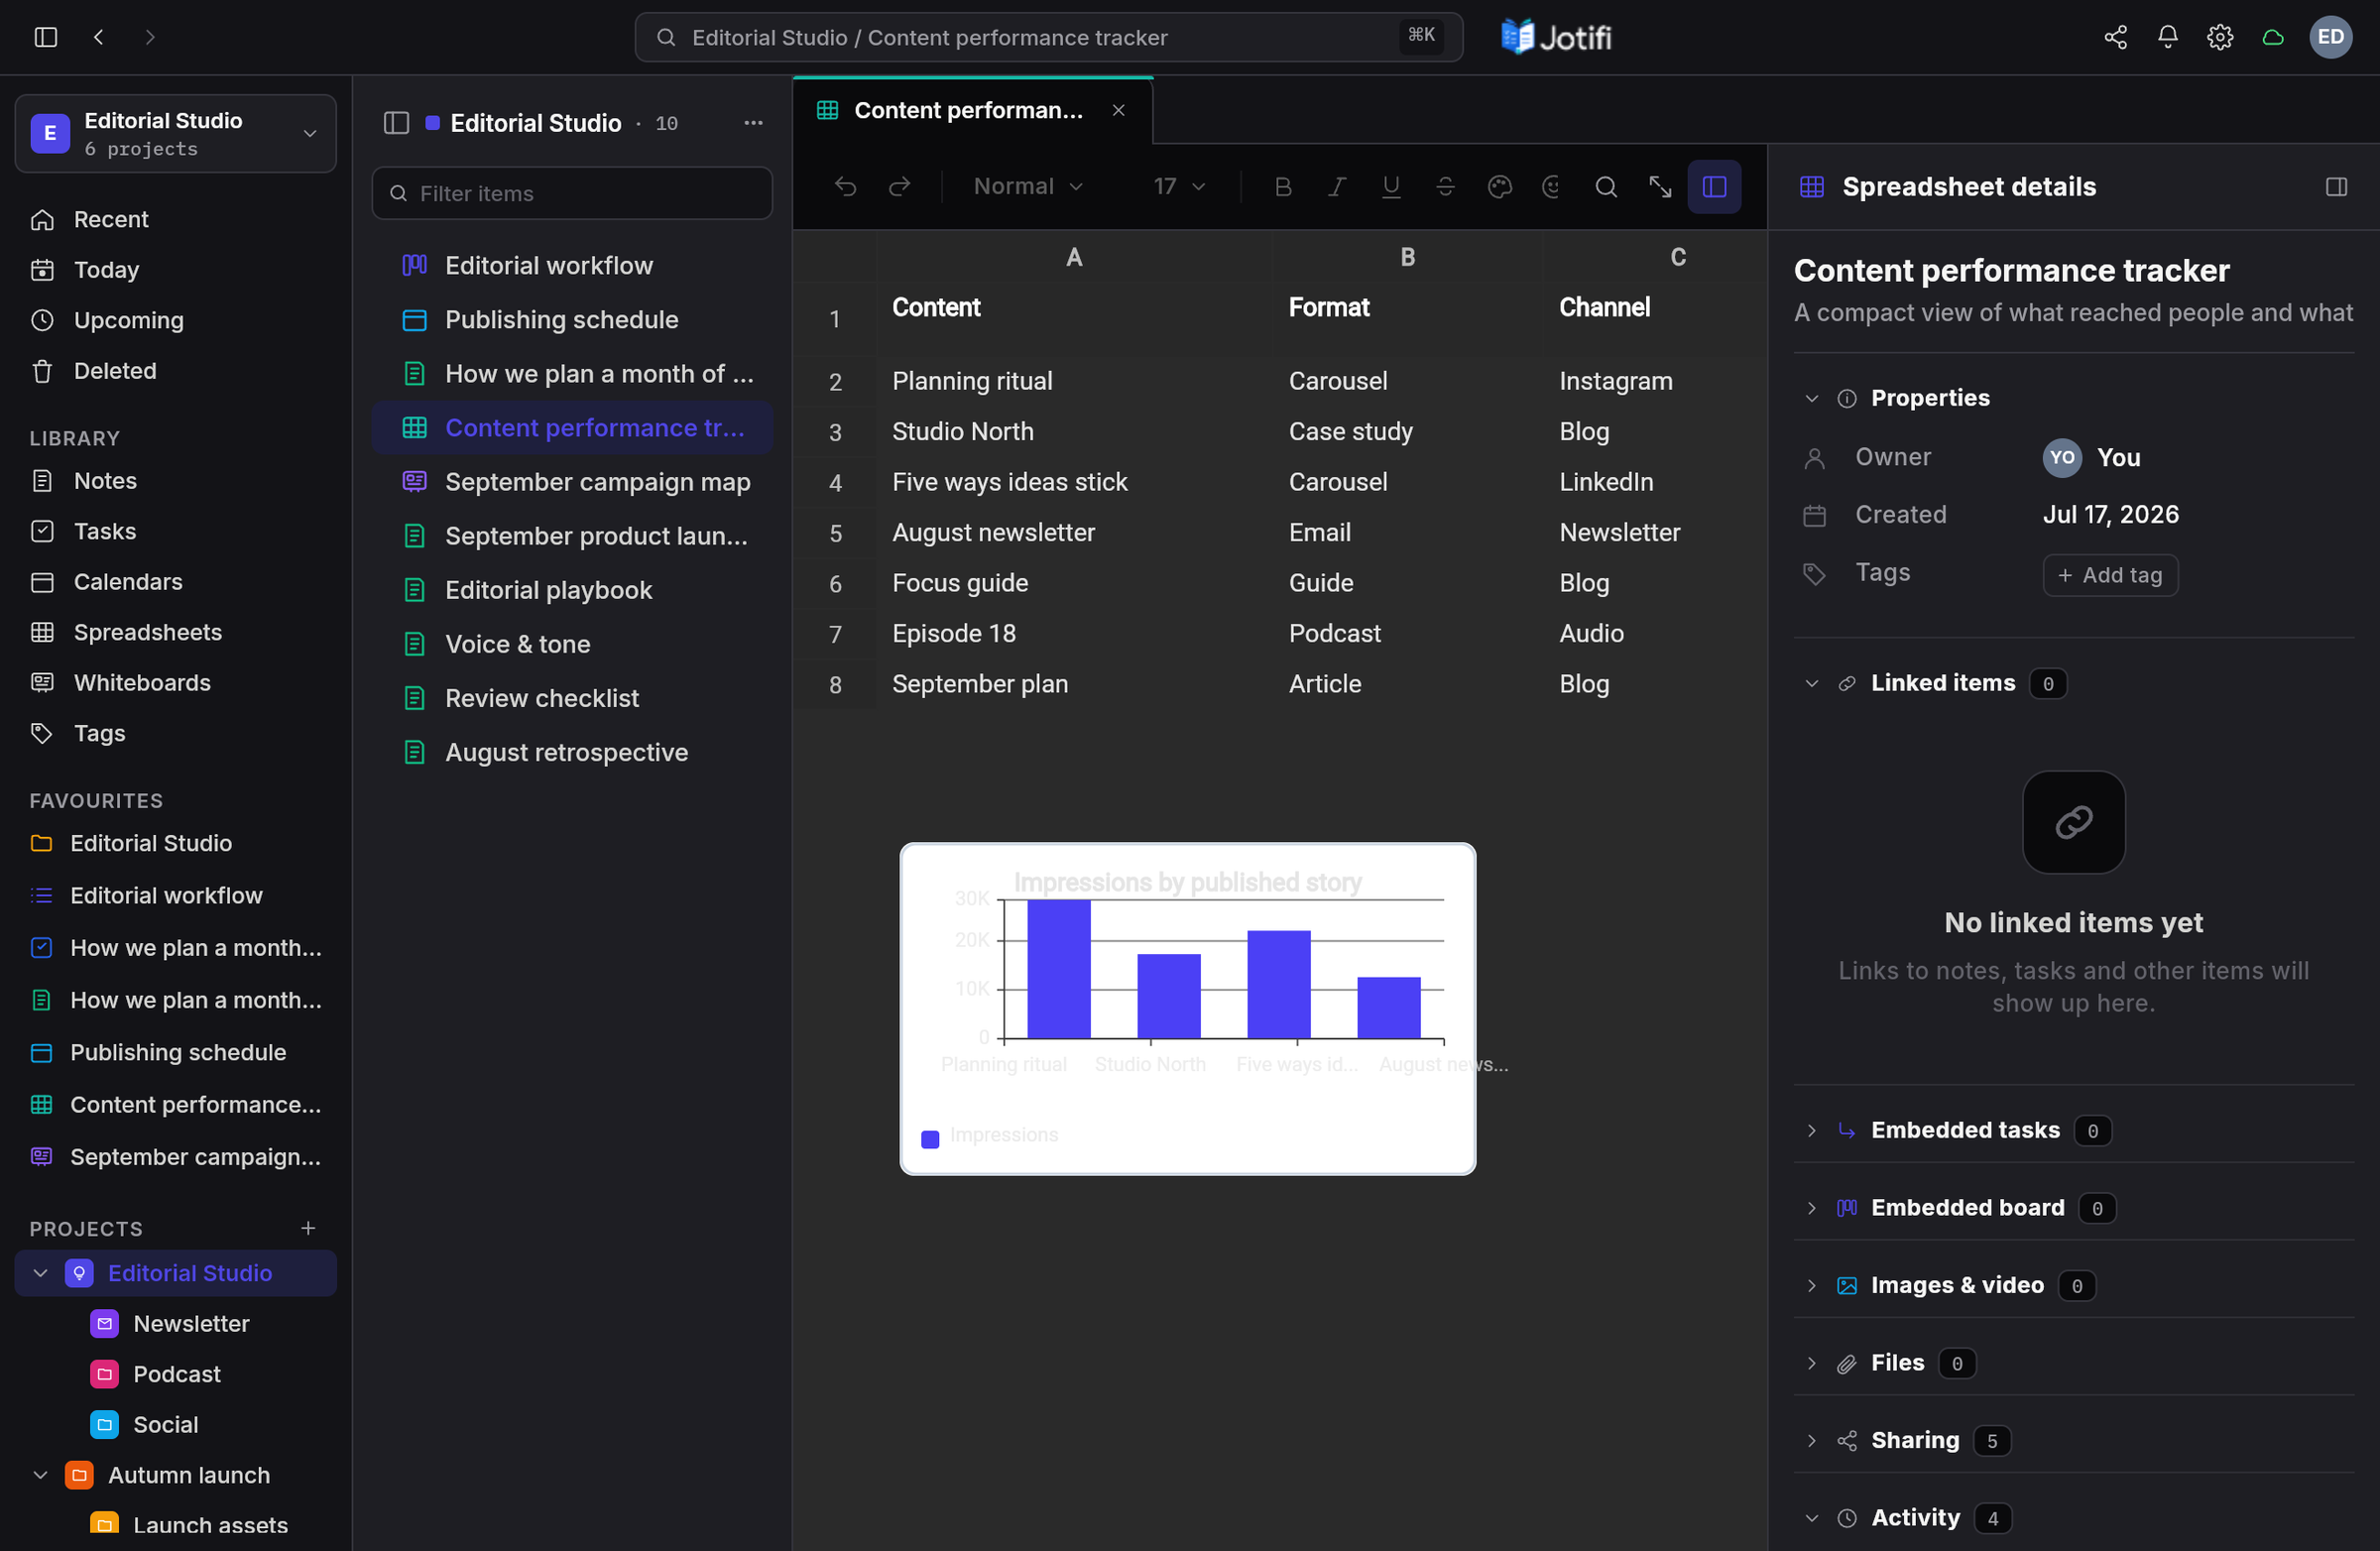Image resolution: width=2380 pixels, height=1551 pixels.
Task: Toggle the left sidebar visibility
Action: point(46,37)
